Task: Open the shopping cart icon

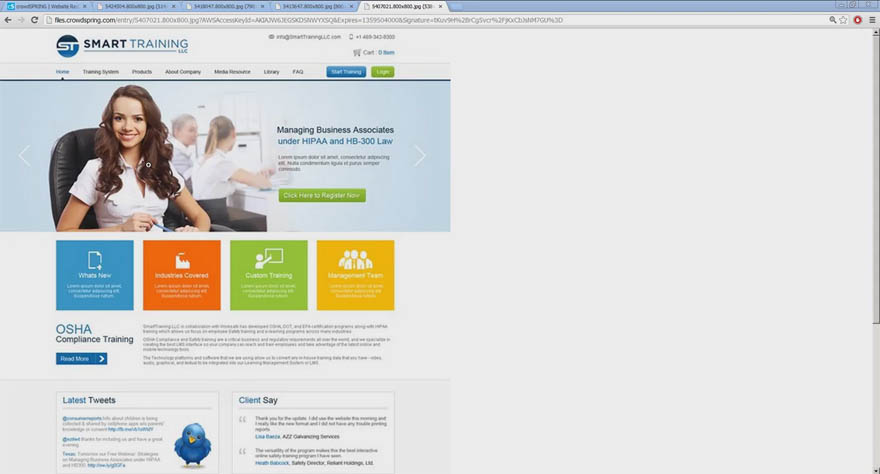Action: coord(357,52)
